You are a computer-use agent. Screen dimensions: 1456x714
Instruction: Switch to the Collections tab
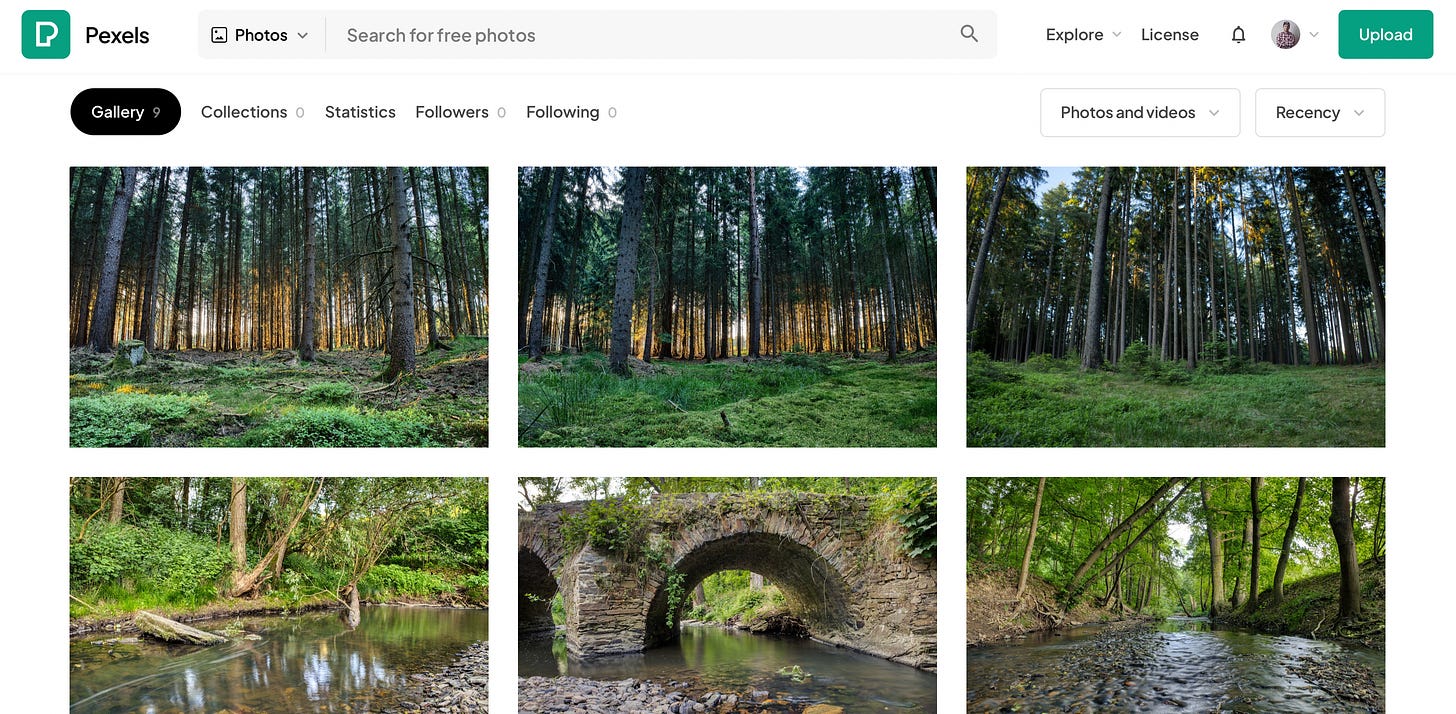click(x=252, y=112)
